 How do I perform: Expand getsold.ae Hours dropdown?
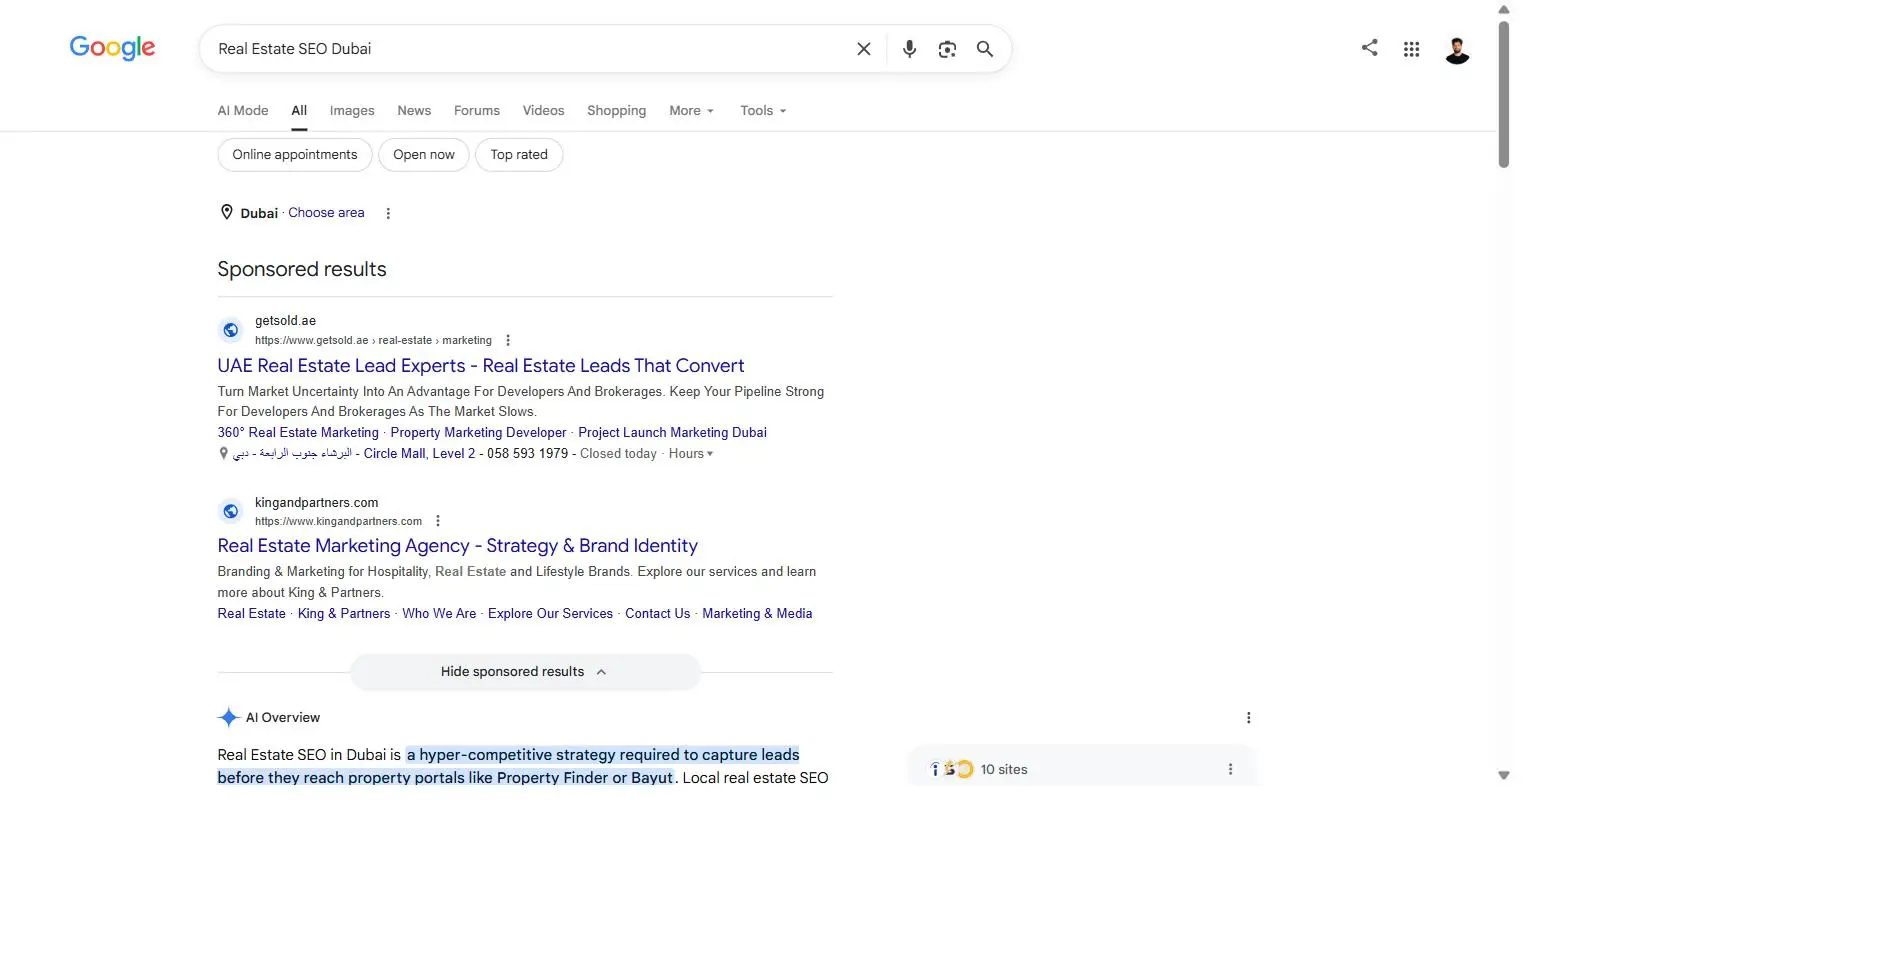(691, 453)
